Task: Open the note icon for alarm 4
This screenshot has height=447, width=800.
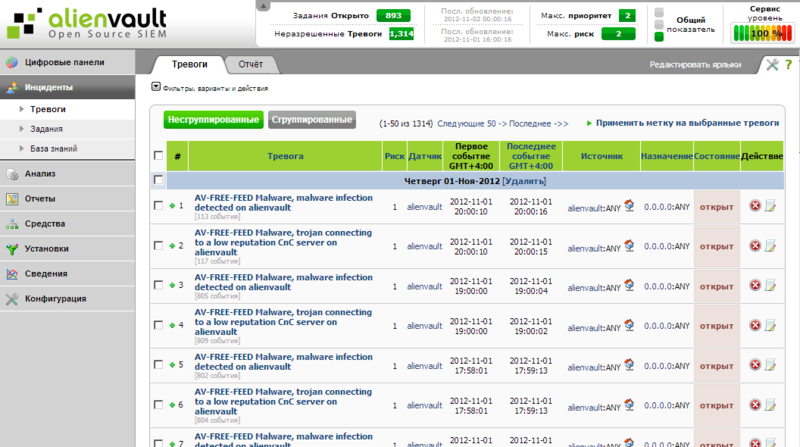Action: point(770,325)
